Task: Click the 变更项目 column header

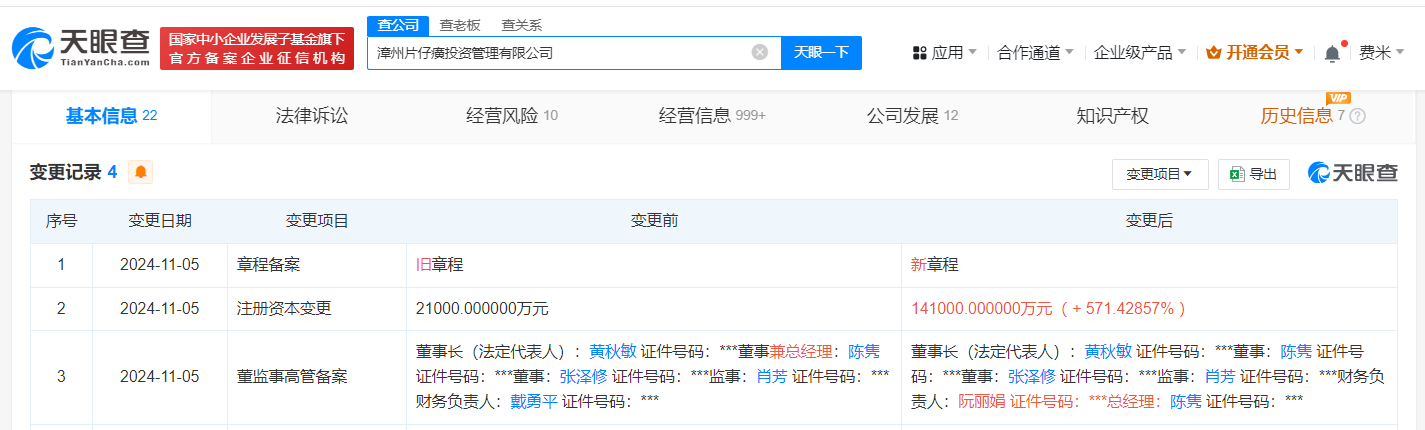Action: (317, 221)
